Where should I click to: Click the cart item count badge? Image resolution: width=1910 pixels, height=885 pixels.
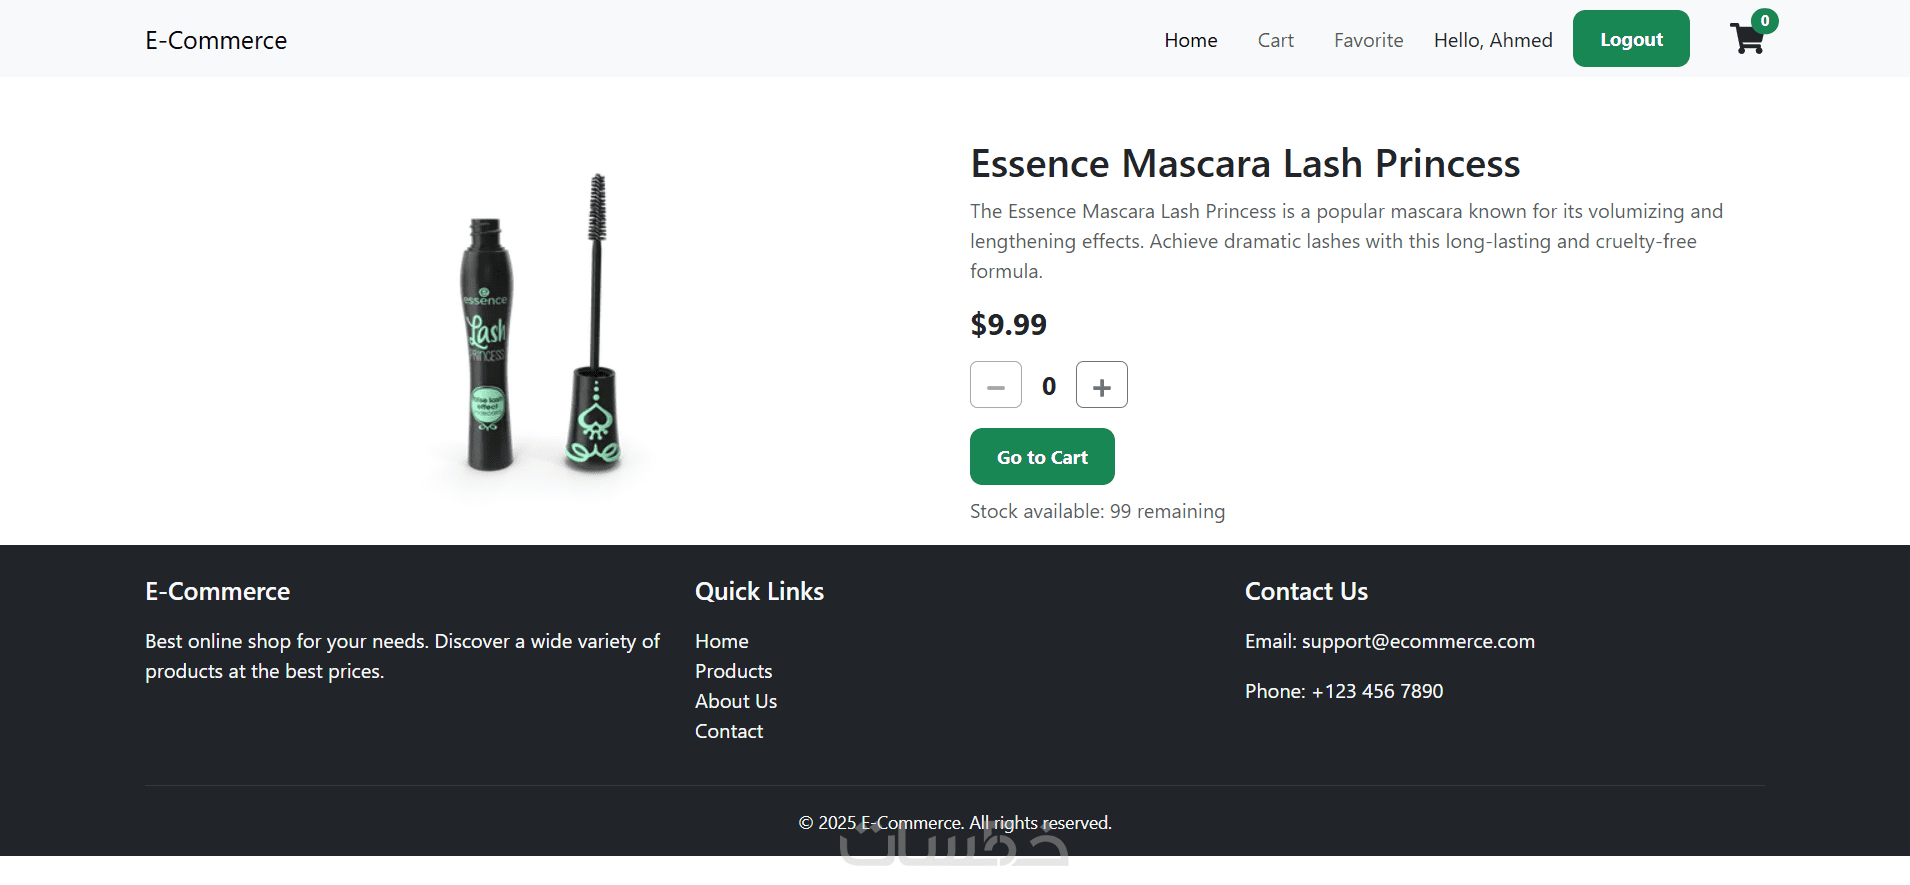(1765, 21)
